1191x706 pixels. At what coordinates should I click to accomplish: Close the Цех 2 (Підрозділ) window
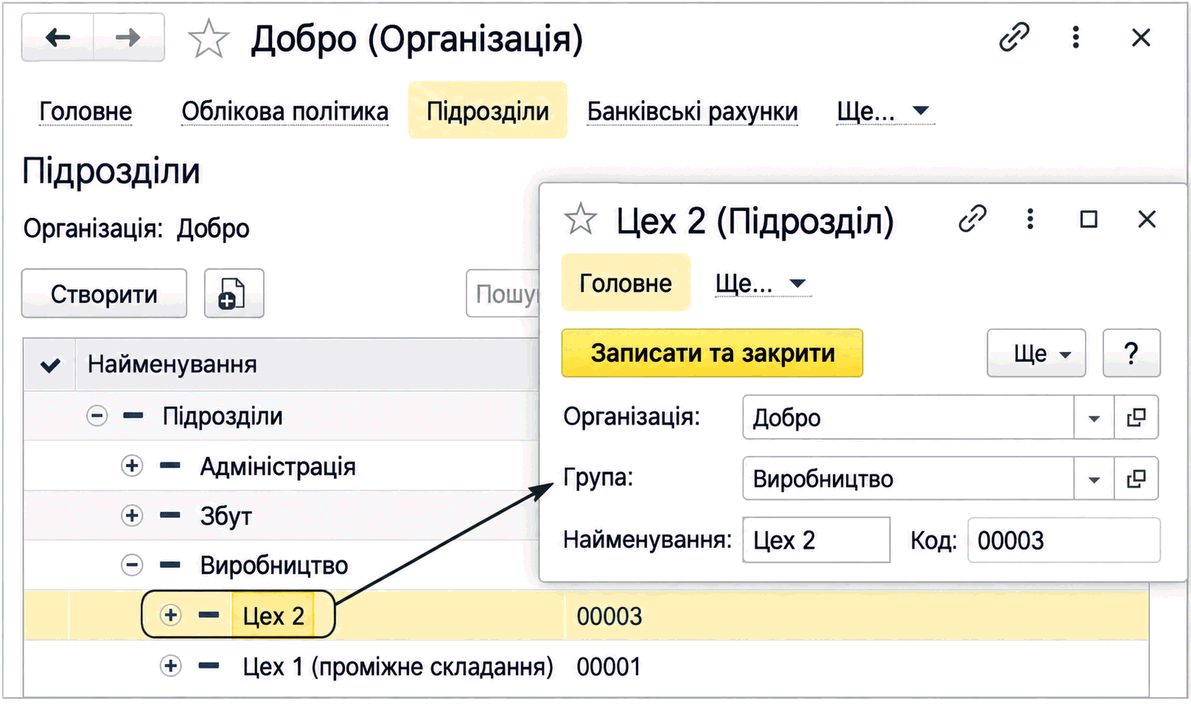[x=1147, y=219]
